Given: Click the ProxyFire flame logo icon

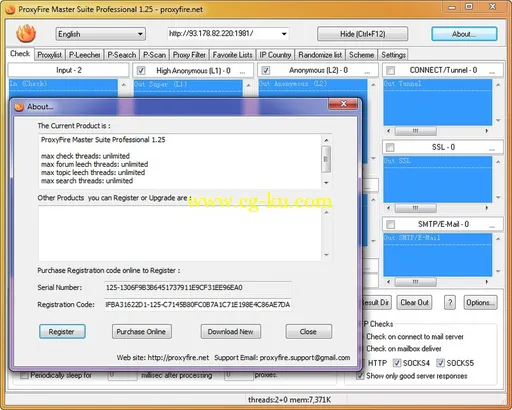Looking at the screenshot, I should coord(26,34).
